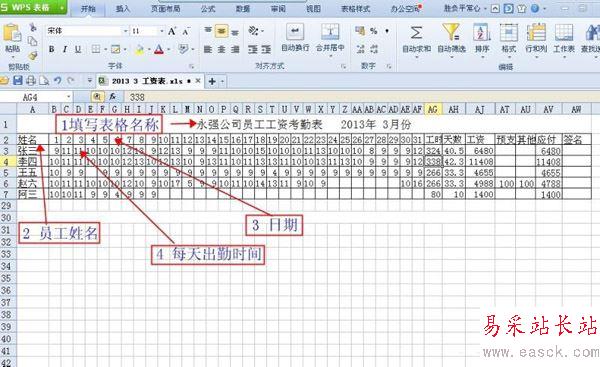Click the plus button for new document

point(212,81)
